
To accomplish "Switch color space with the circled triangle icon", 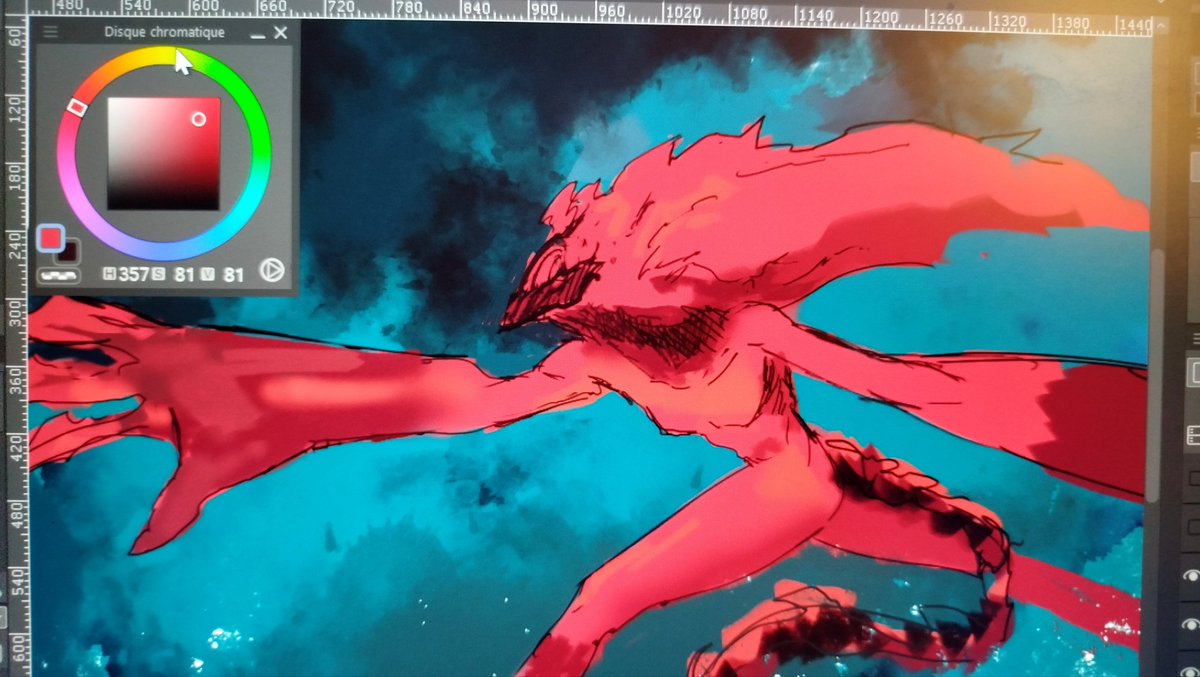I will click(x=270, y=270).
